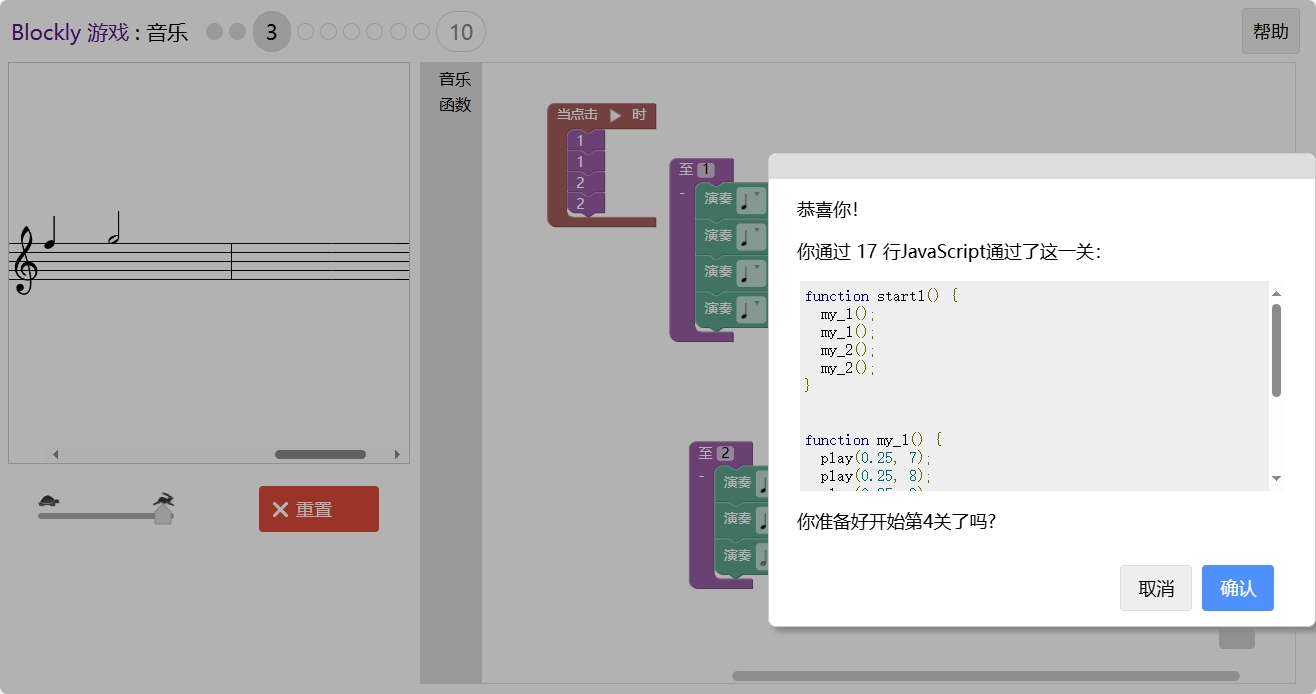Select the first '1' function call block
Viewport: 1316px width, 694px height.
pos(586,141)
